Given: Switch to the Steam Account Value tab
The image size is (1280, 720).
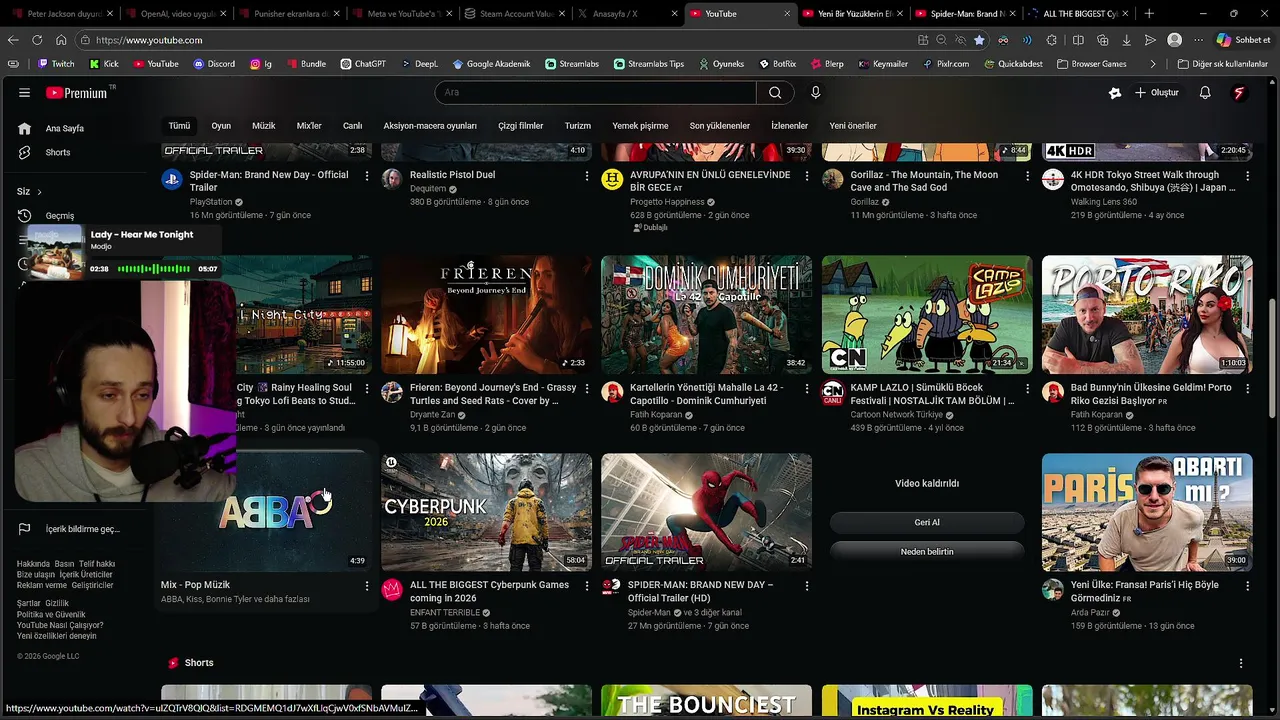Looking at the screenshot, I should pyautogui.click(x=517, y=14).
